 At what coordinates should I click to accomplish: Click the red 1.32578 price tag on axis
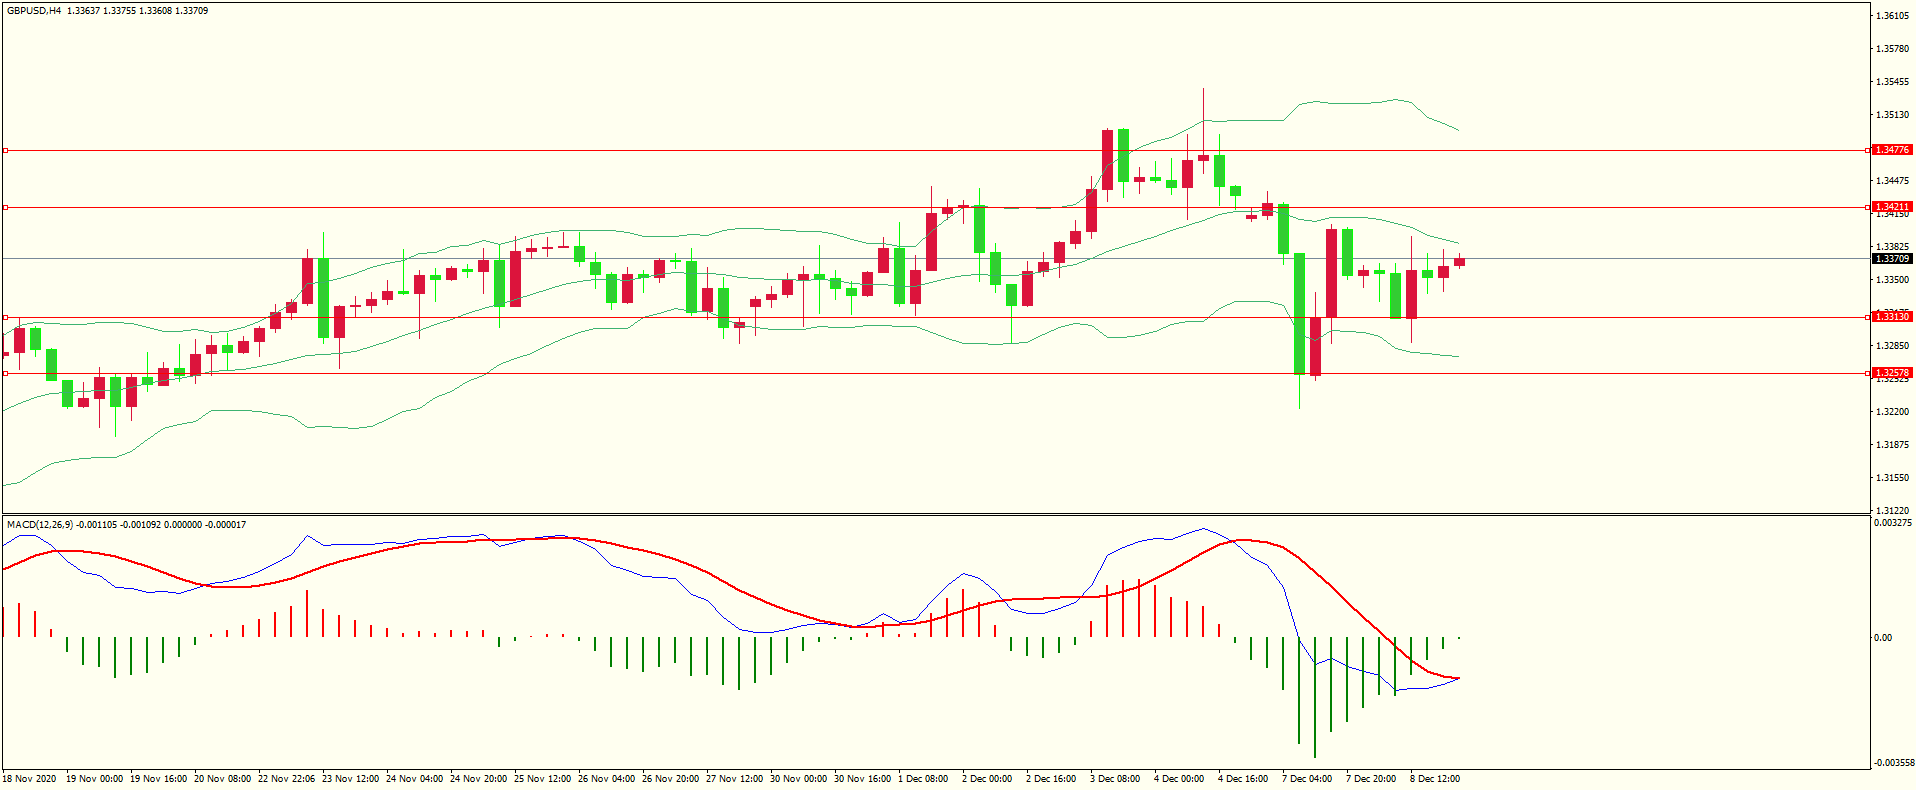point(1891,373)
